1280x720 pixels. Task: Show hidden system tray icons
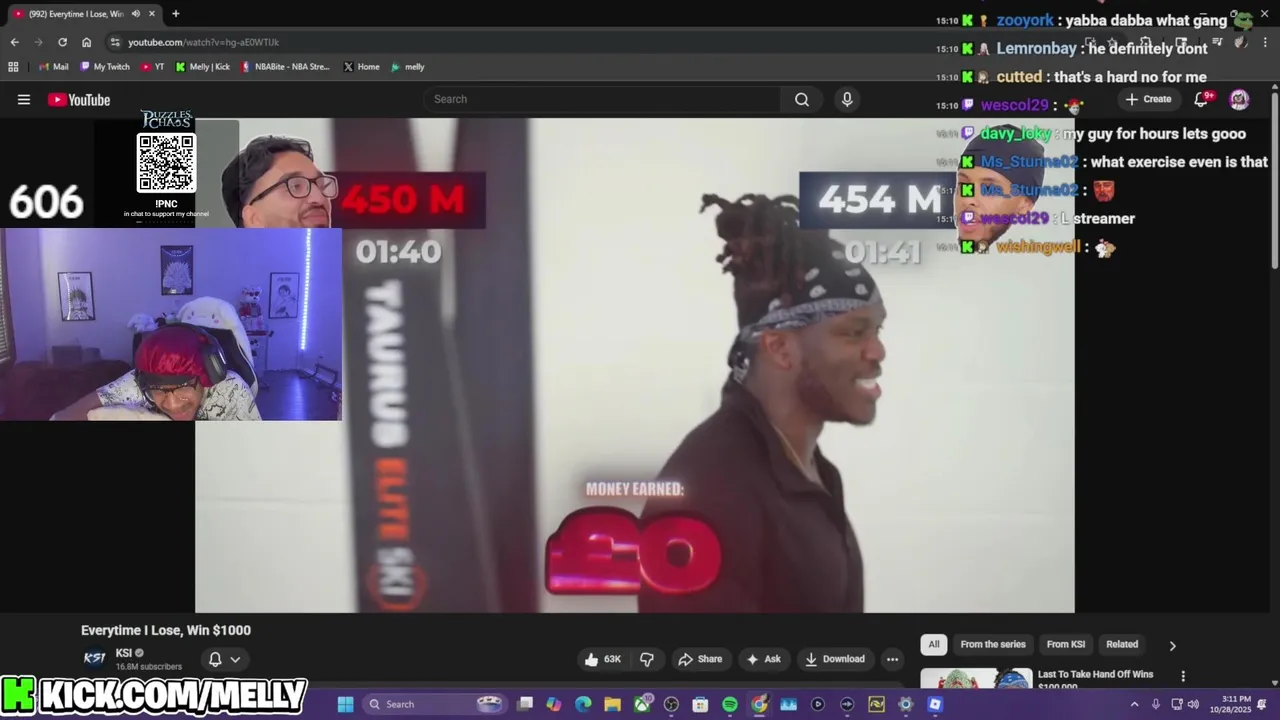1134,704
